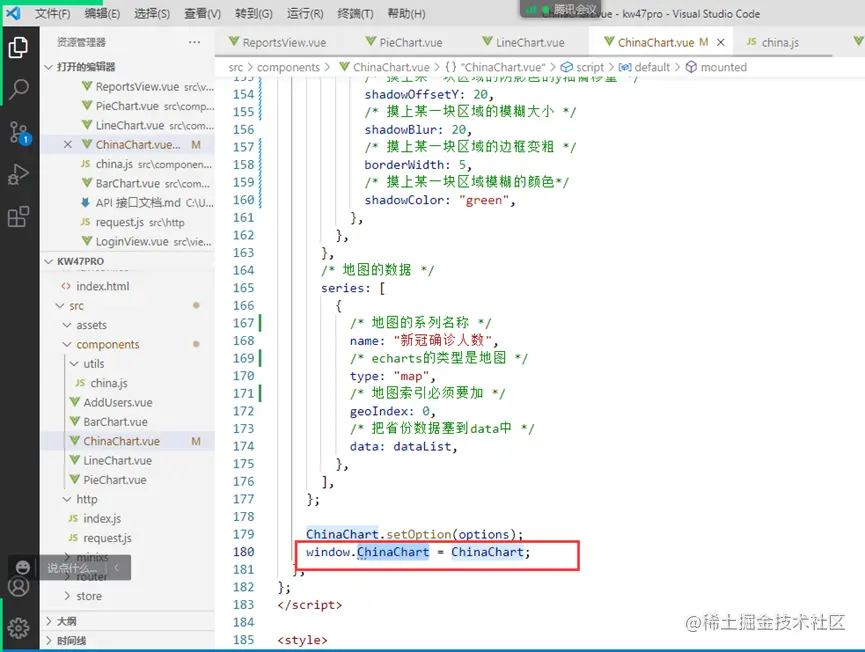Open the Extensions view

18,217
